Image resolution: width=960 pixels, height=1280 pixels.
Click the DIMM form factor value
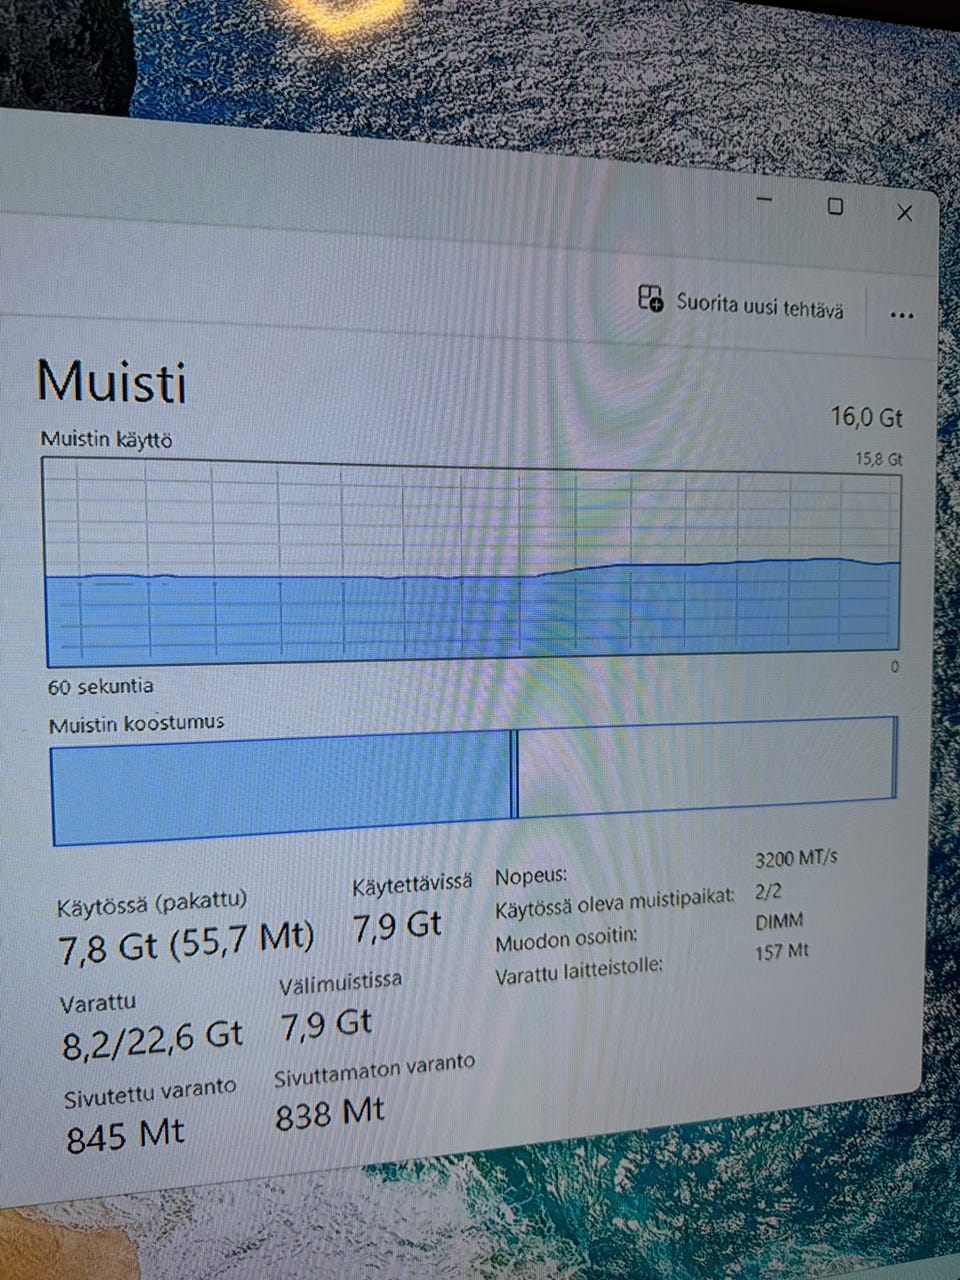pos(779,921)
